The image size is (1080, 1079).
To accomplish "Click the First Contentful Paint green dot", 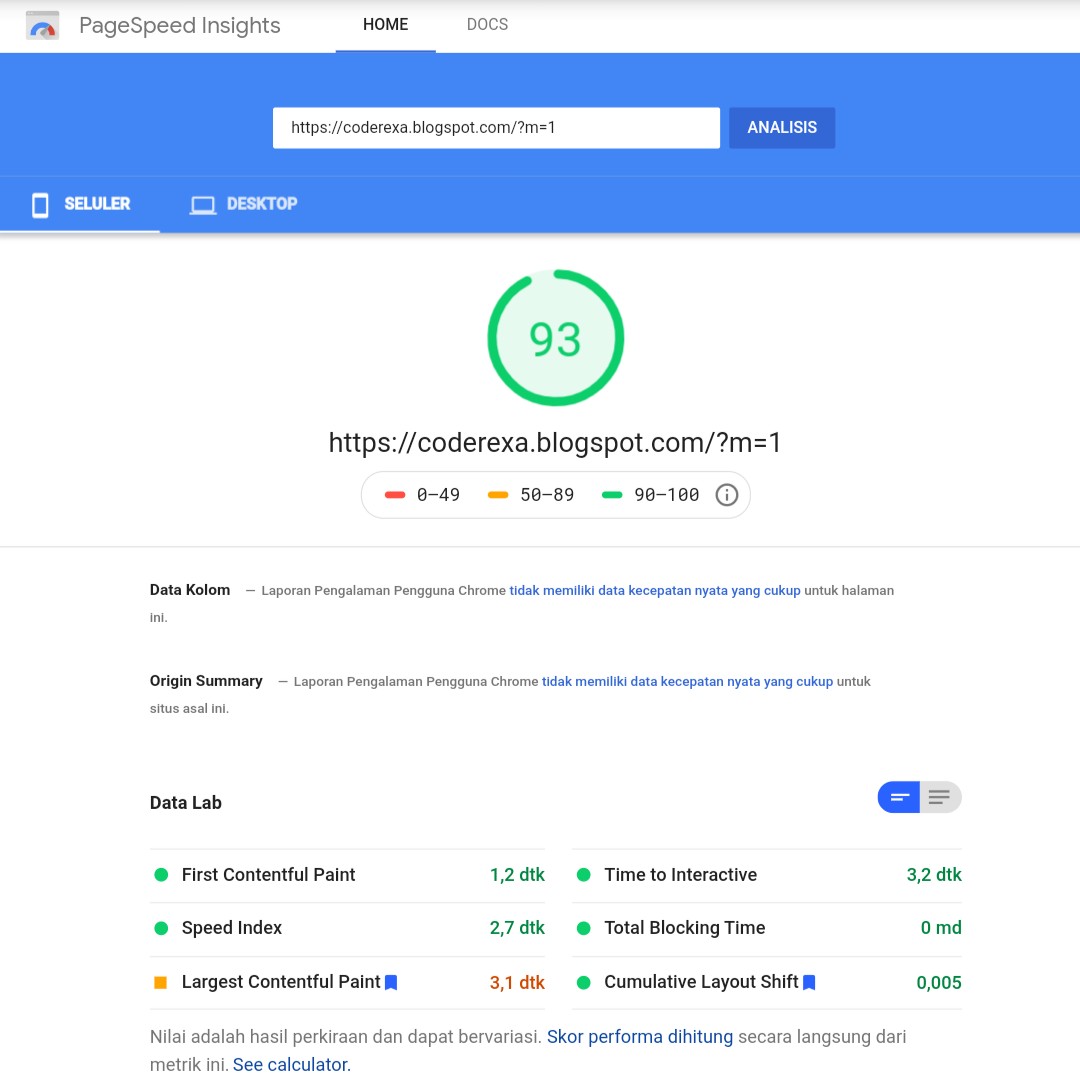I will [x=161, y=875].
